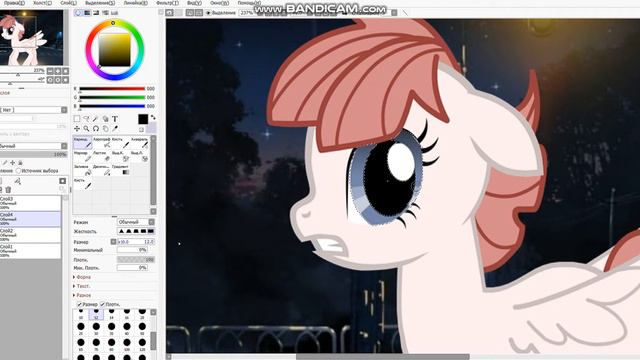The width and height of the screenshot is (640, 360).
Task: Select the Акварель (Watercolor) brush tool
Action: [x=140, y=142]
